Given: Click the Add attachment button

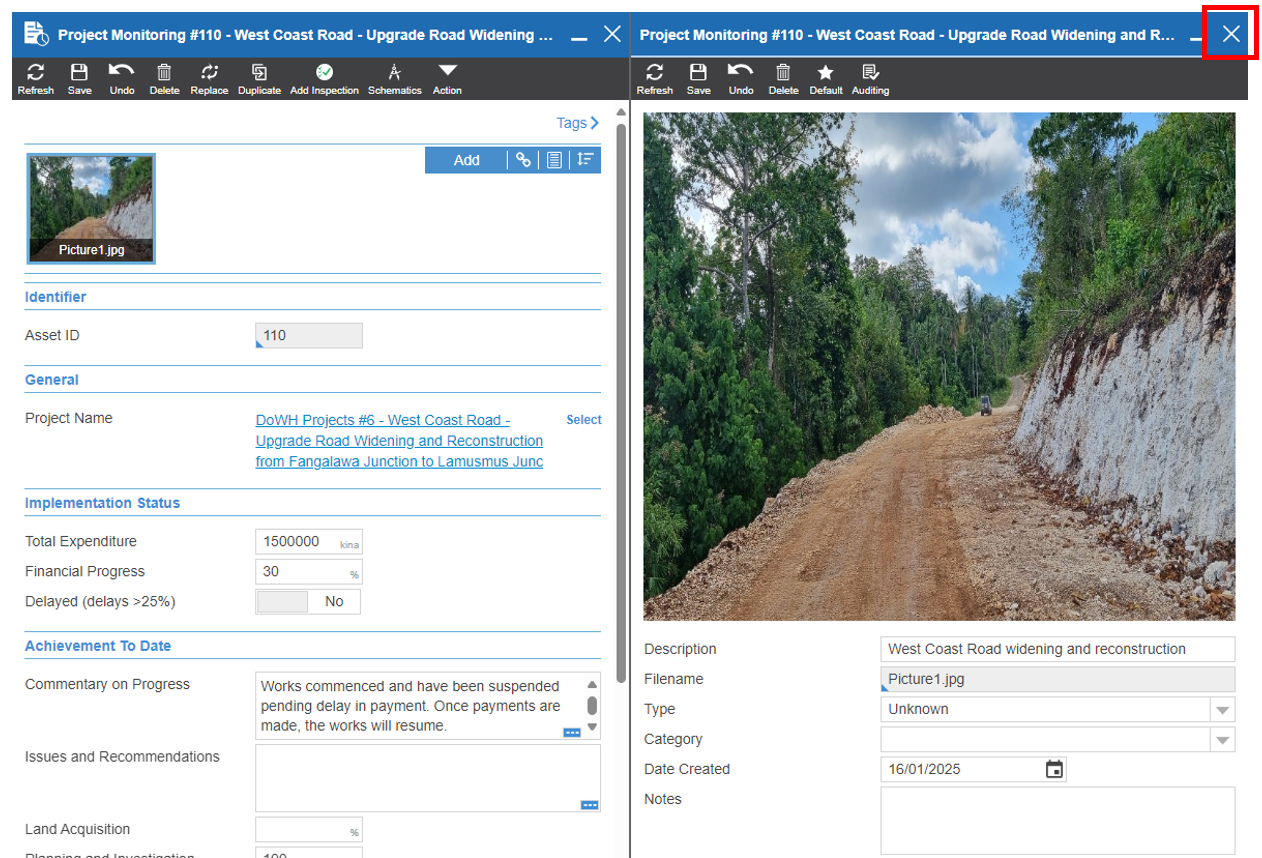Looking at the screenshot, I should pyautogui.click(x=466, y=160).
